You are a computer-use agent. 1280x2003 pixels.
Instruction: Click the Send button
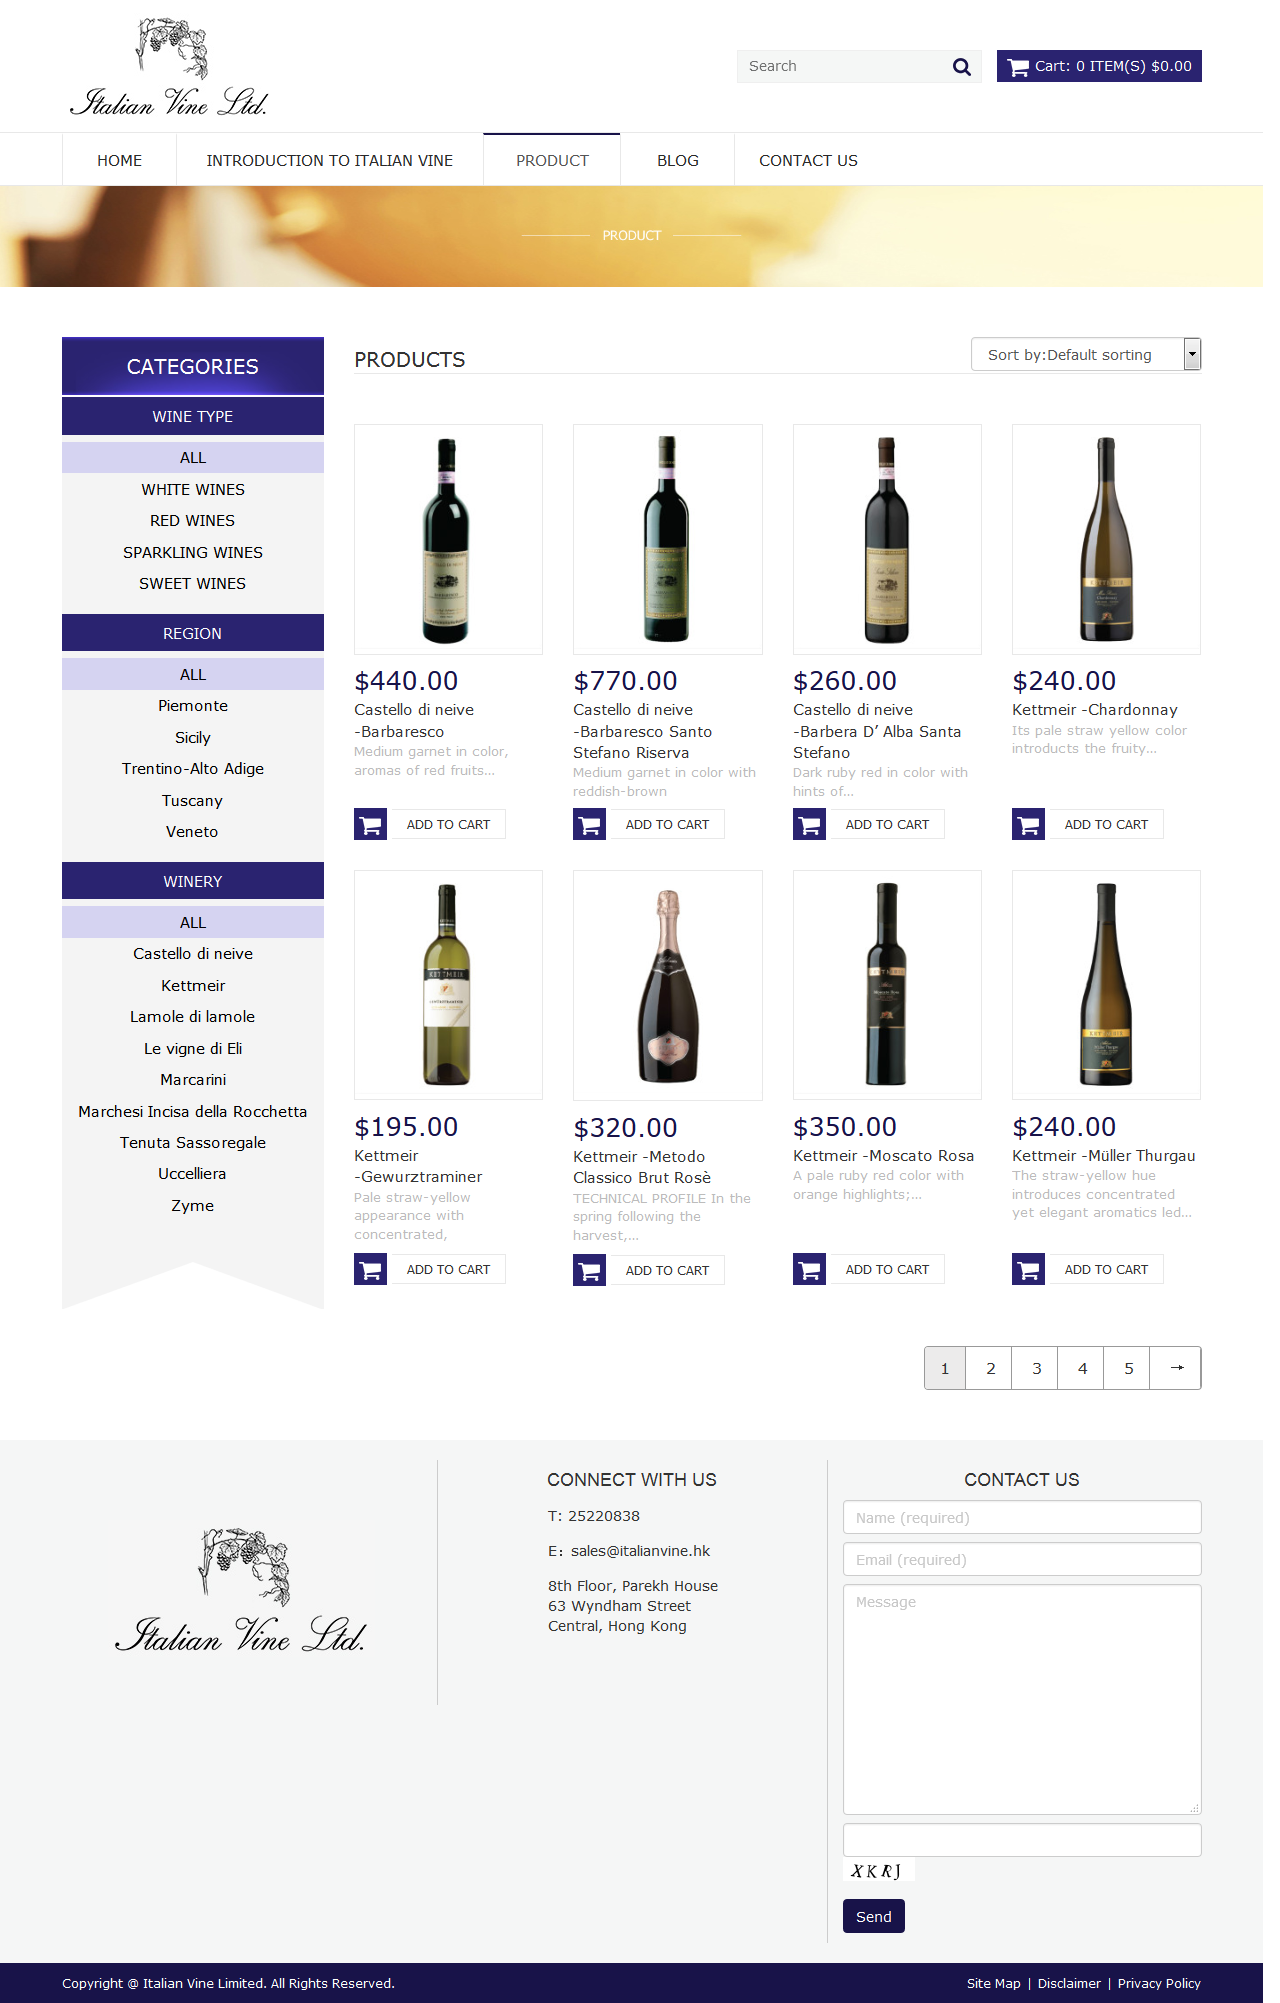coord(874,1916)
